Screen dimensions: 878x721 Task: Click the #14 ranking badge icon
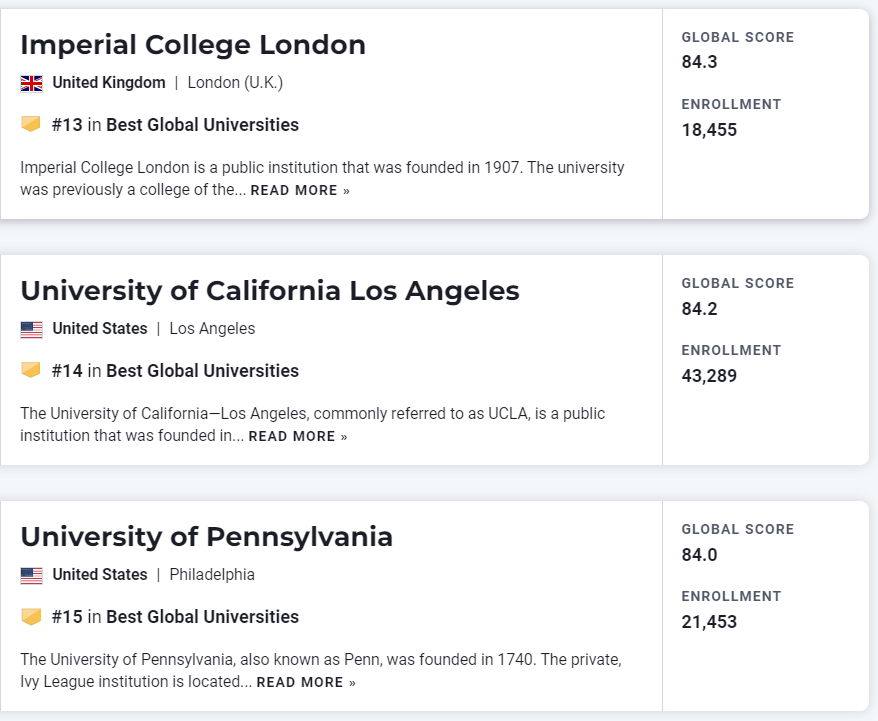(31, 370)
